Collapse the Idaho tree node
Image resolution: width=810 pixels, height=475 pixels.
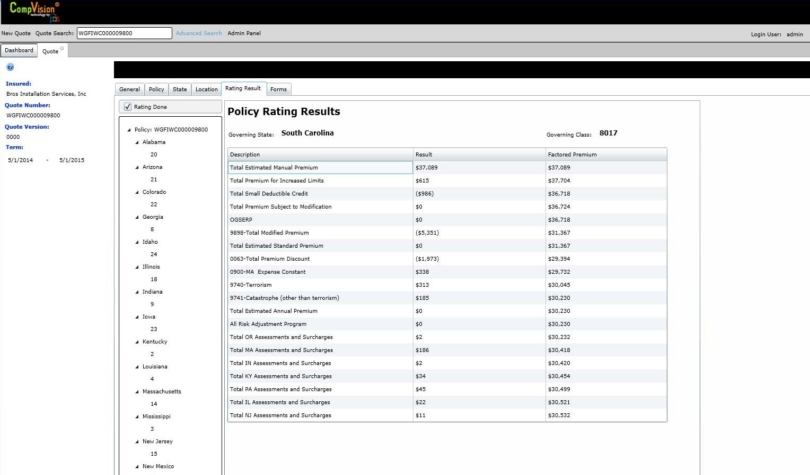tap(137, 242)
